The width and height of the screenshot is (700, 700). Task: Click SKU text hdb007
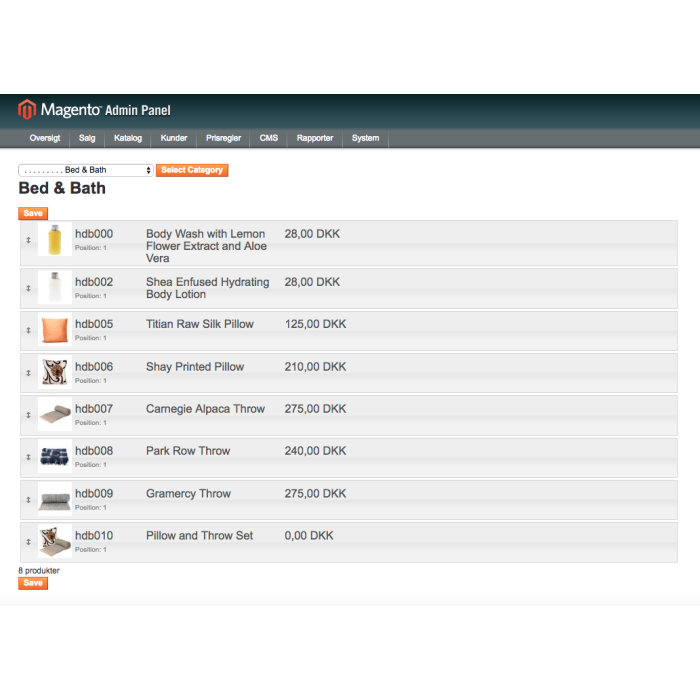[94, 409]
